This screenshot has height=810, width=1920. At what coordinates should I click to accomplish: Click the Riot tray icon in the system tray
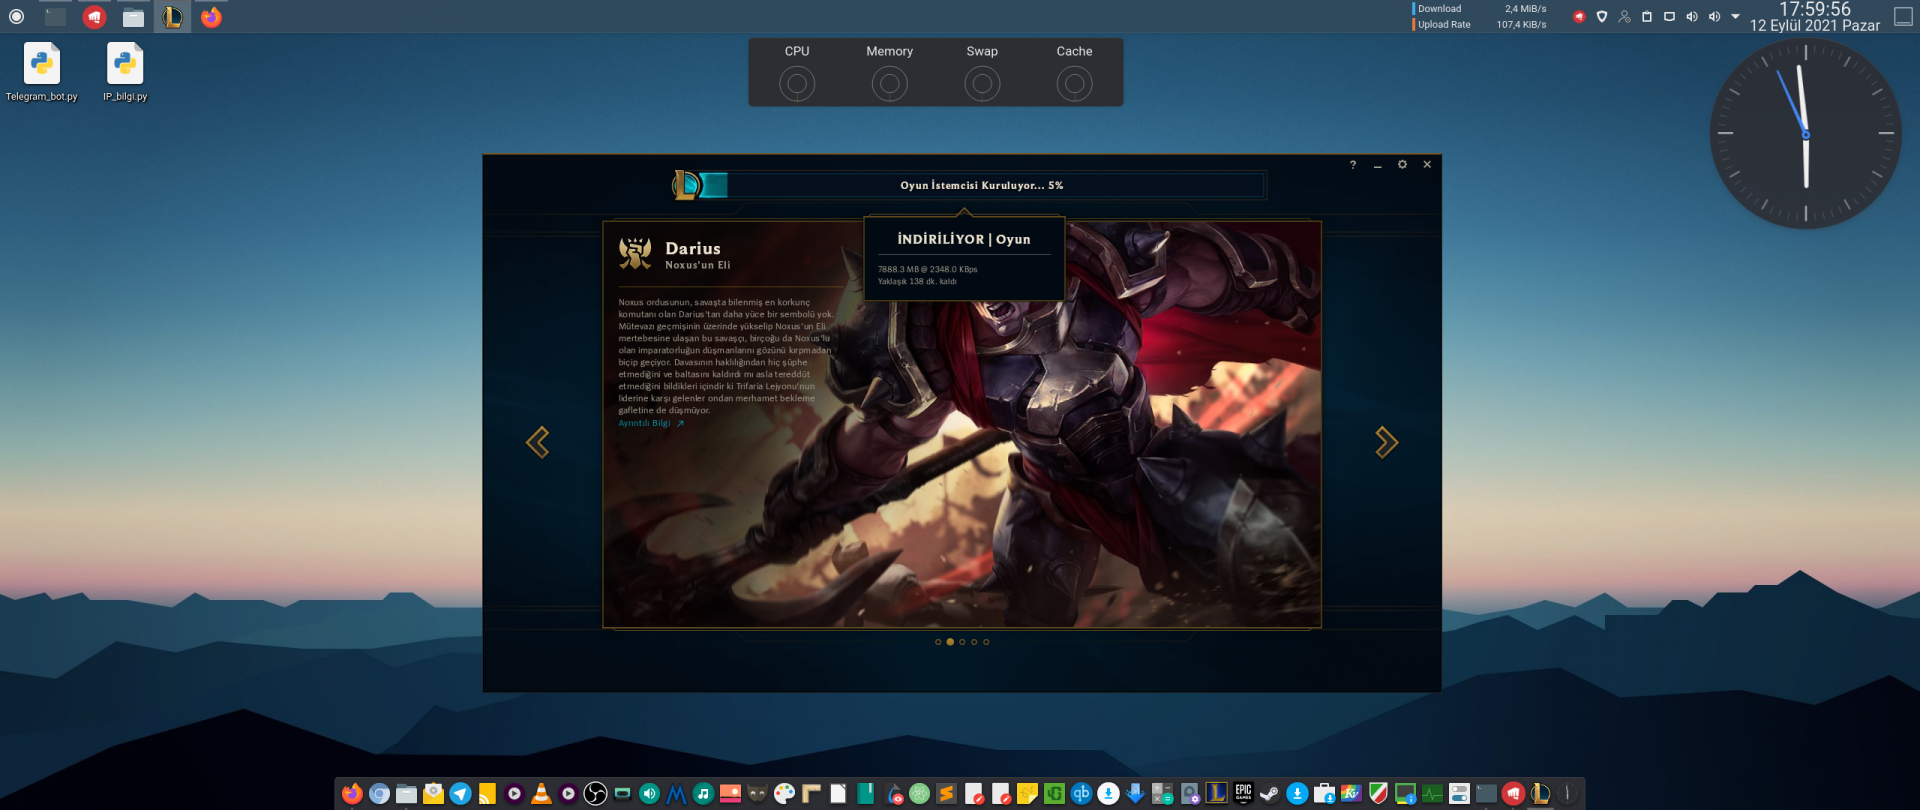coord(1579,17)
